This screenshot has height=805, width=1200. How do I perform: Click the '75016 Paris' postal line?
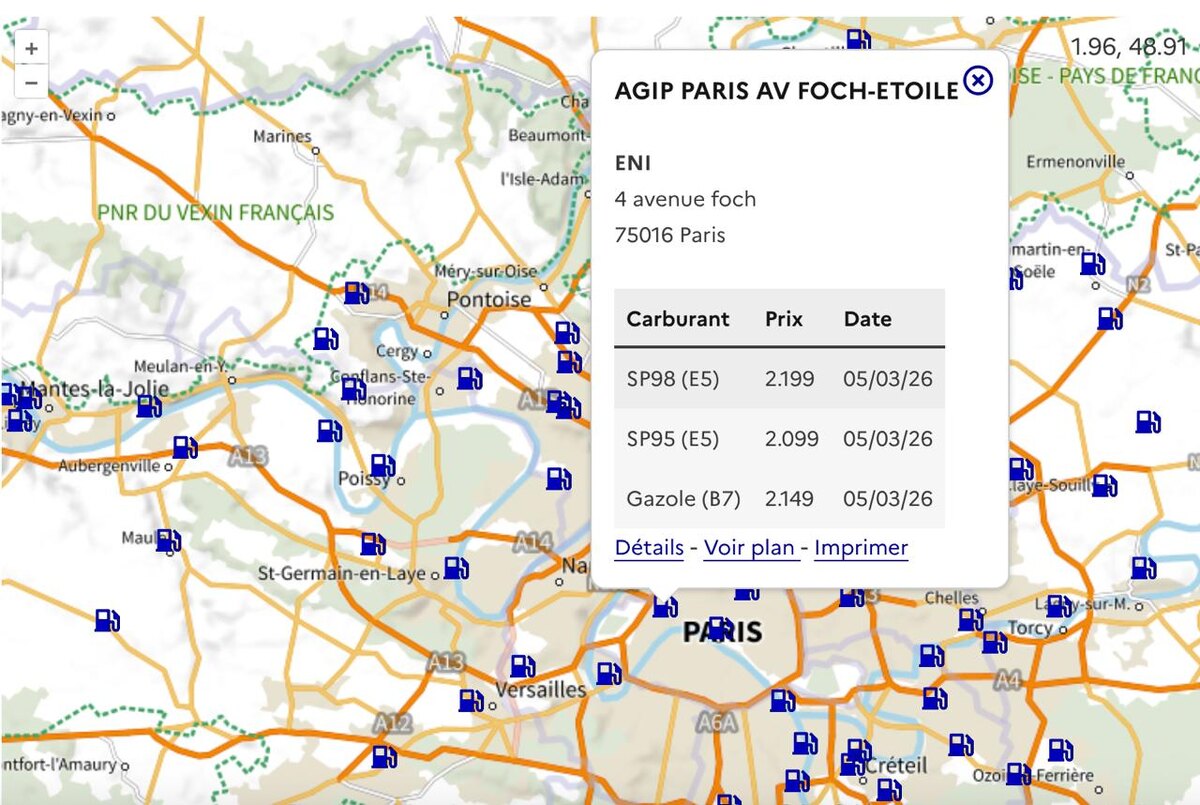(670, 236)
